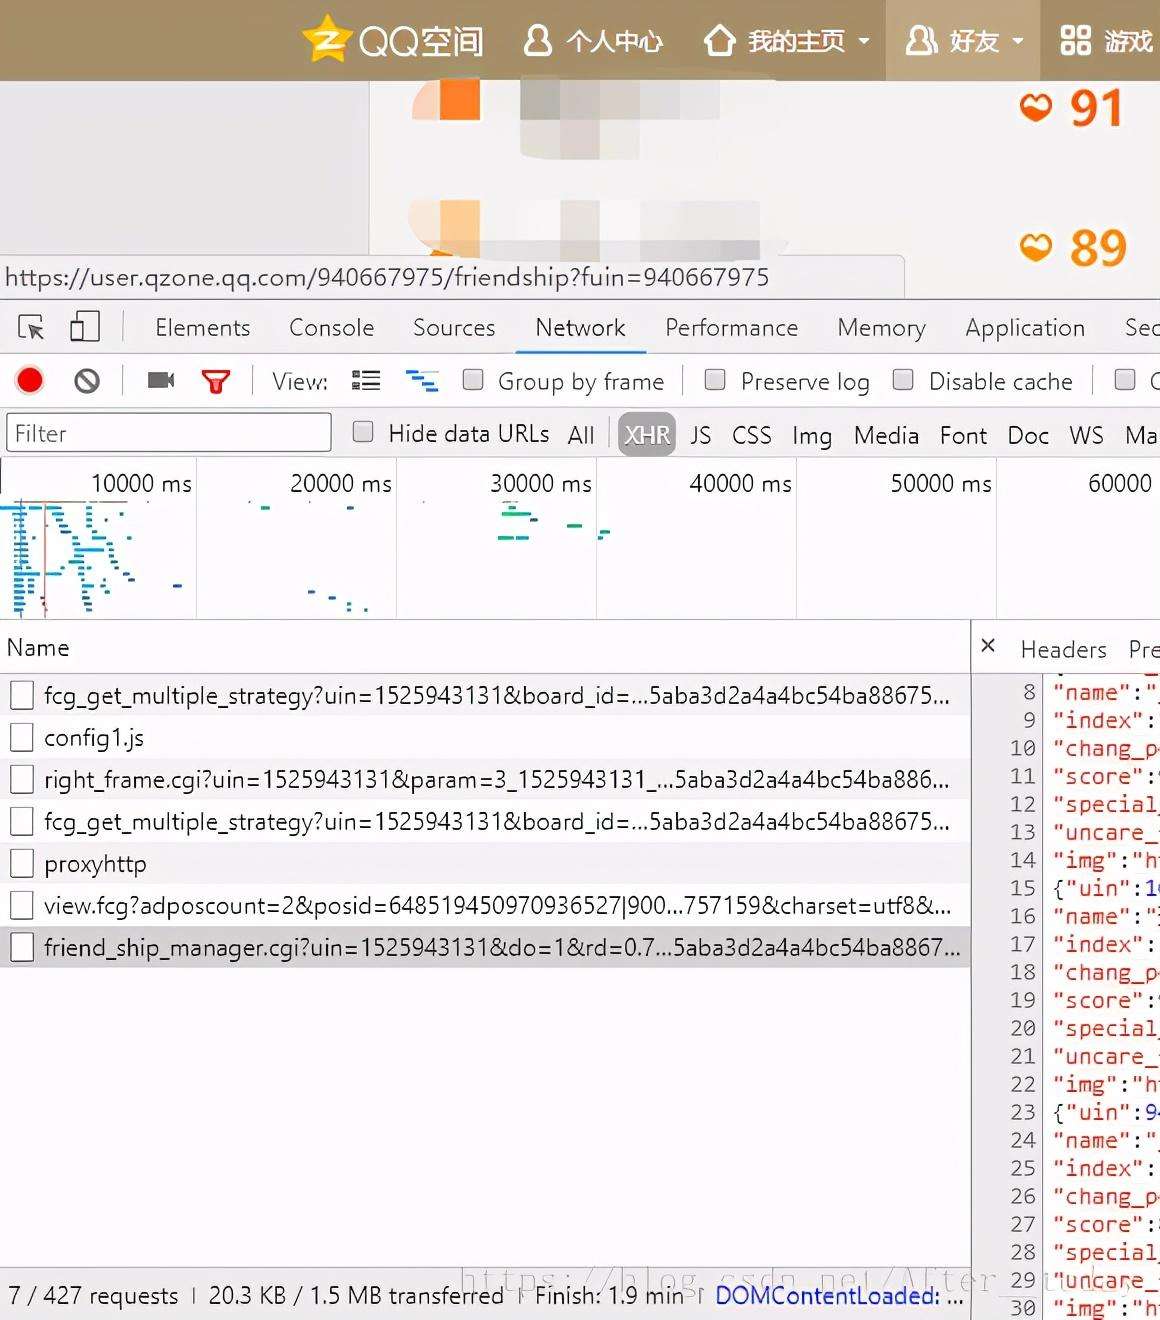Switch to the Console tab

click(x=331, y=328)
